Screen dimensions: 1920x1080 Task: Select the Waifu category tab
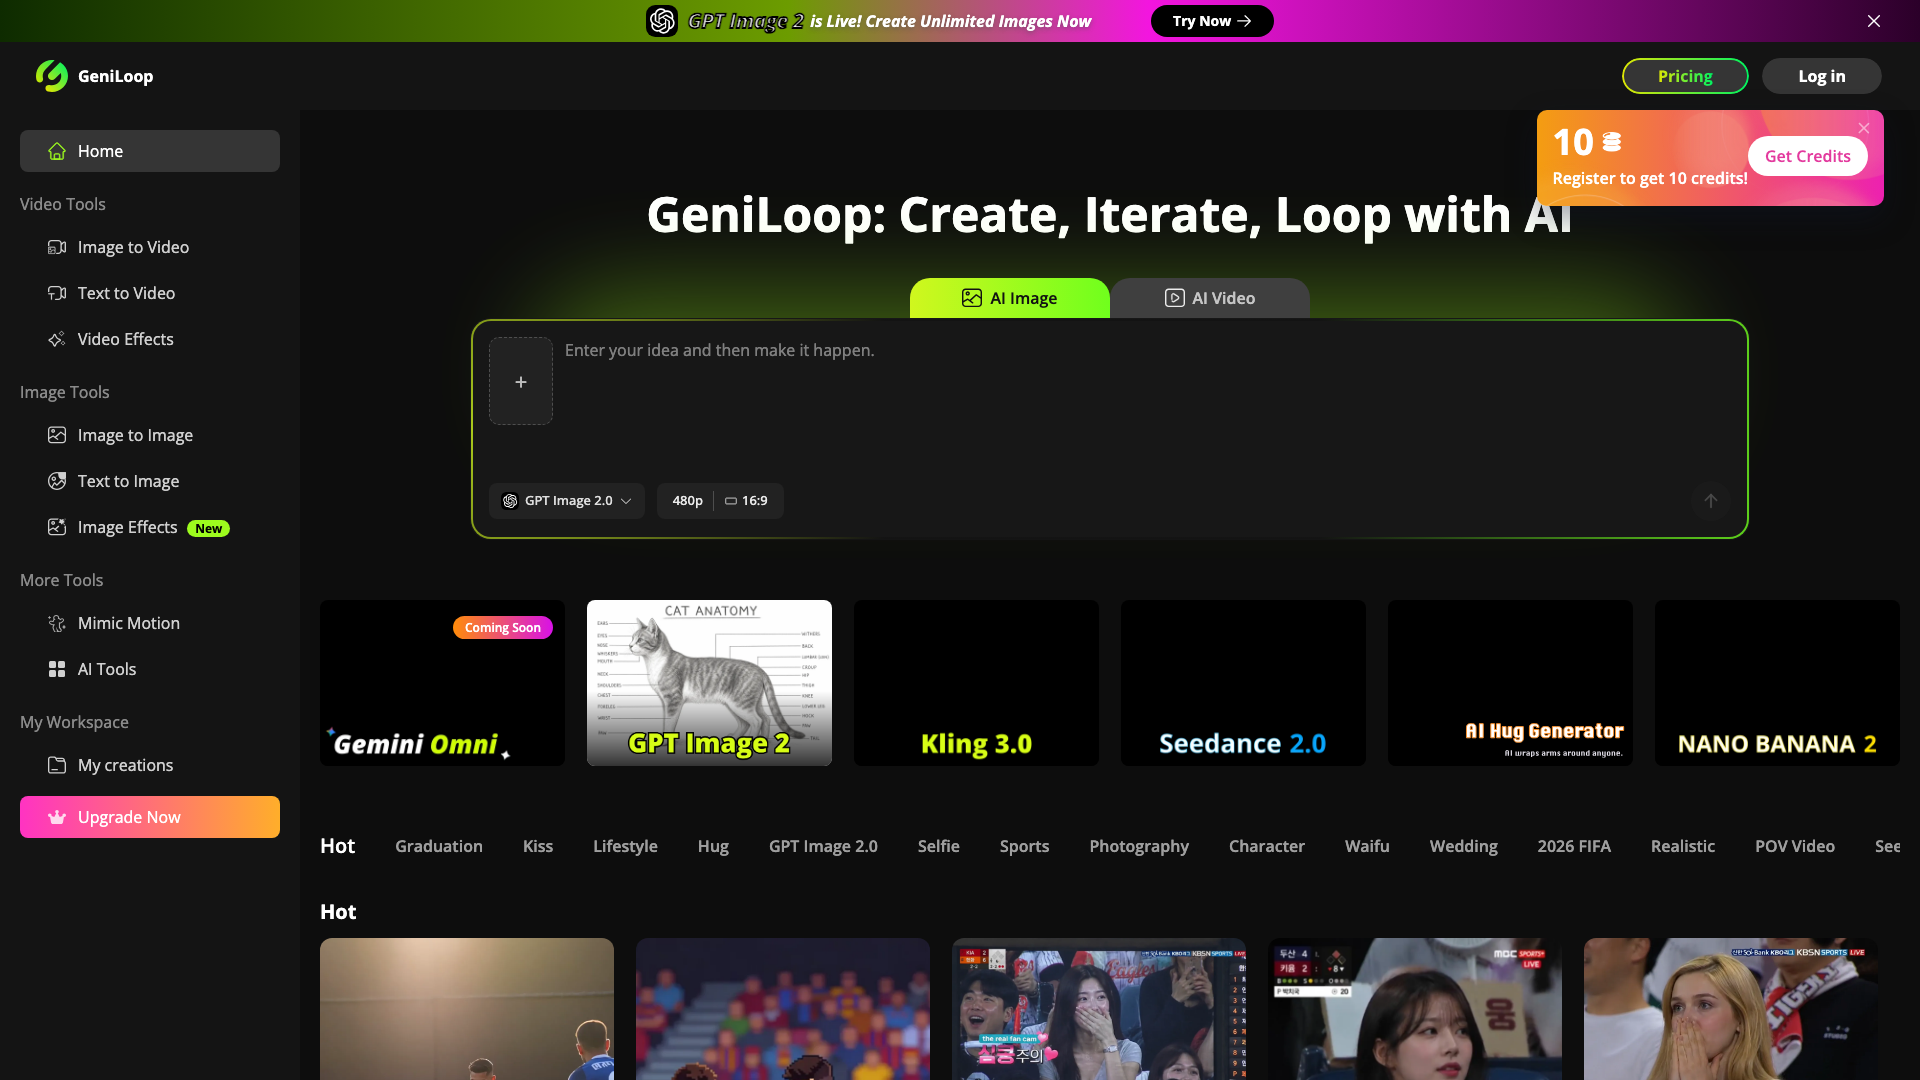point(1367,846)
